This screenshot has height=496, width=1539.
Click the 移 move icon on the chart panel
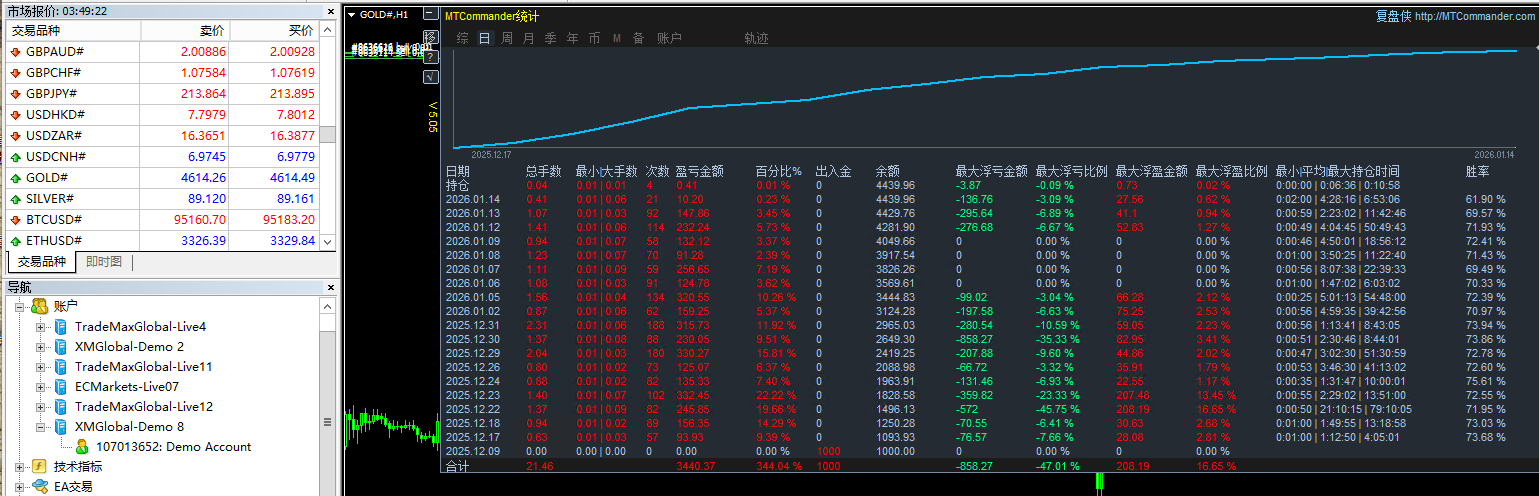coord(431,37)
